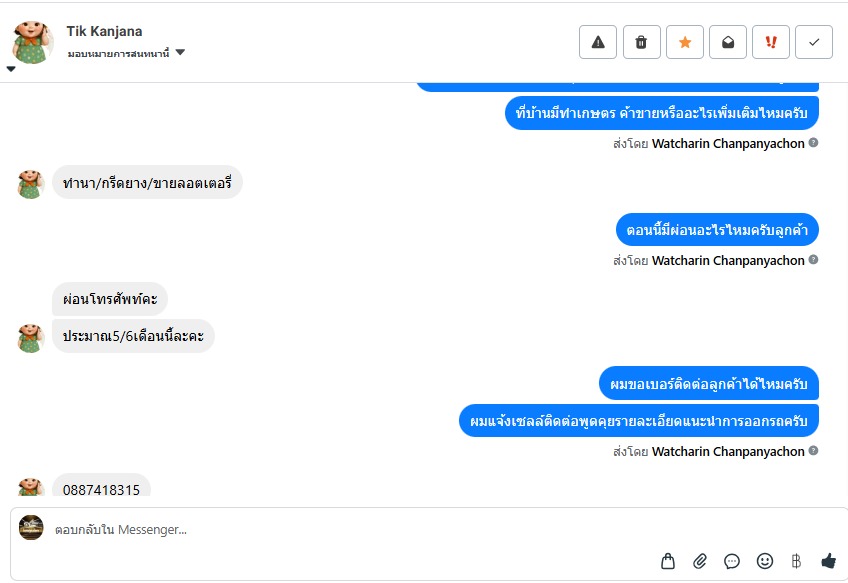Open saved replies speech bubble icon

tap(732, 561)
